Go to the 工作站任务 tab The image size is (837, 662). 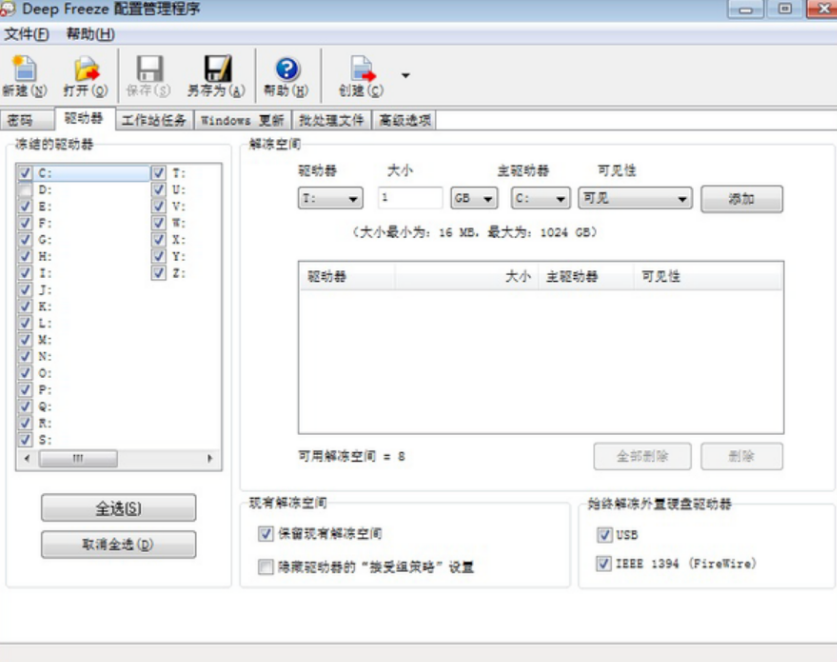(154, 120)
